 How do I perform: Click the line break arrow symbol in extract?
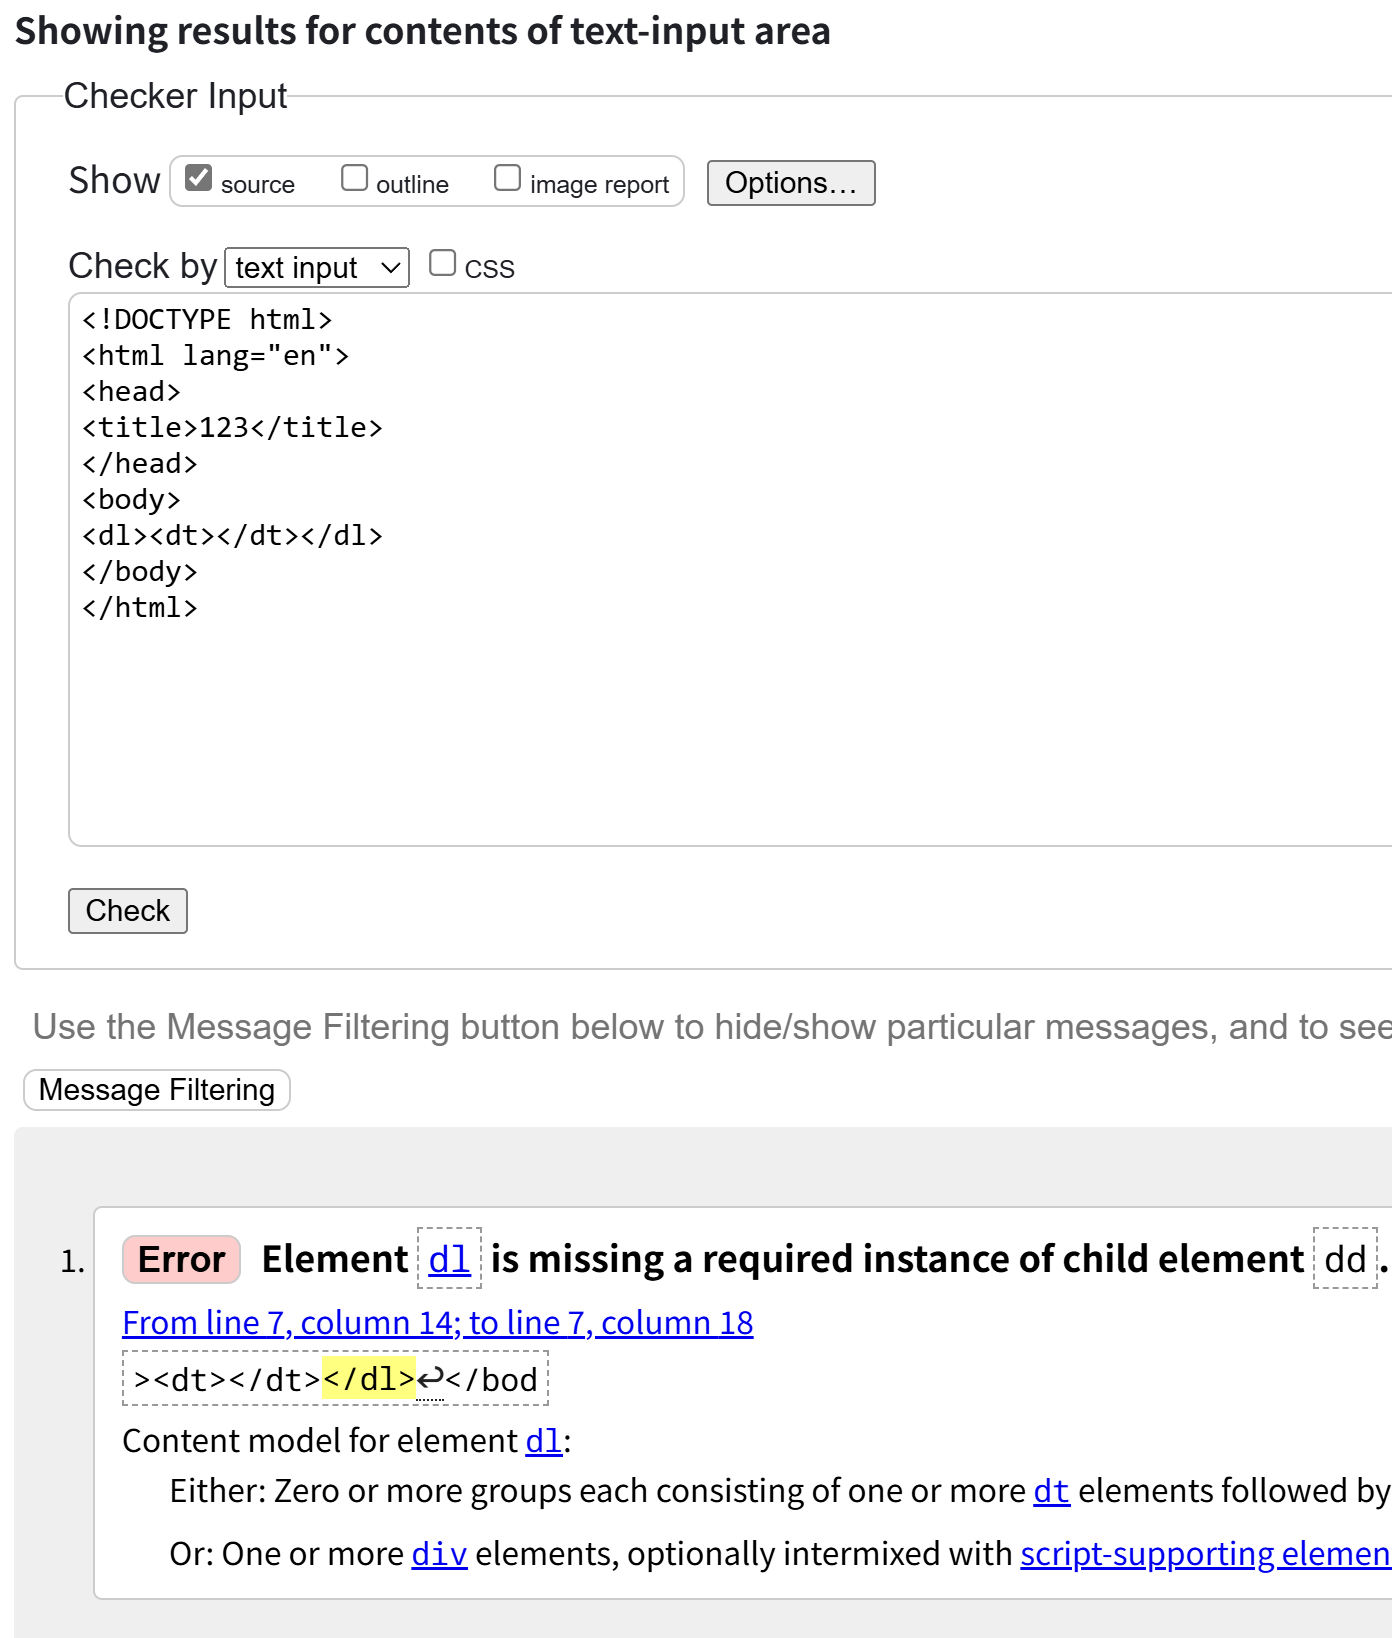tap(430, 1380)
